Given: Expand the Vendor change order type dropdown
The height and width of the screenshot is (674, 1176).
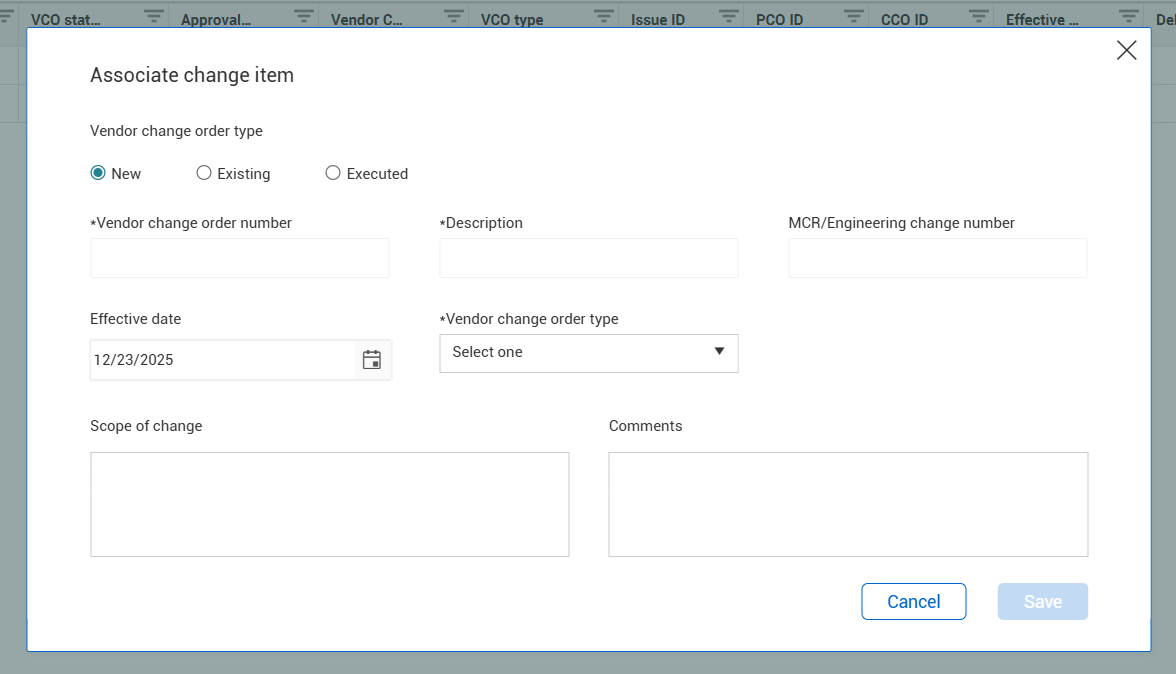Looking at the screenshot, I should [589, 353].
